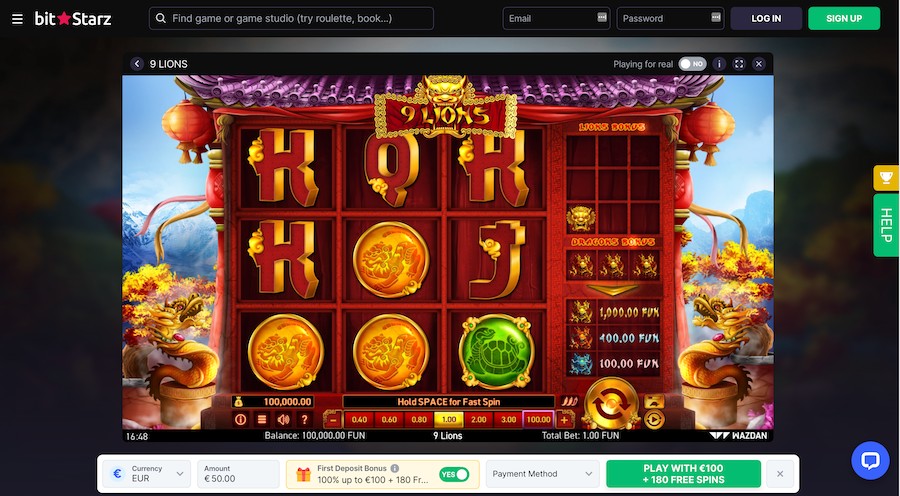Start autoplay with the round play icon
Screen dimensions: 900x496
point(654,420)
